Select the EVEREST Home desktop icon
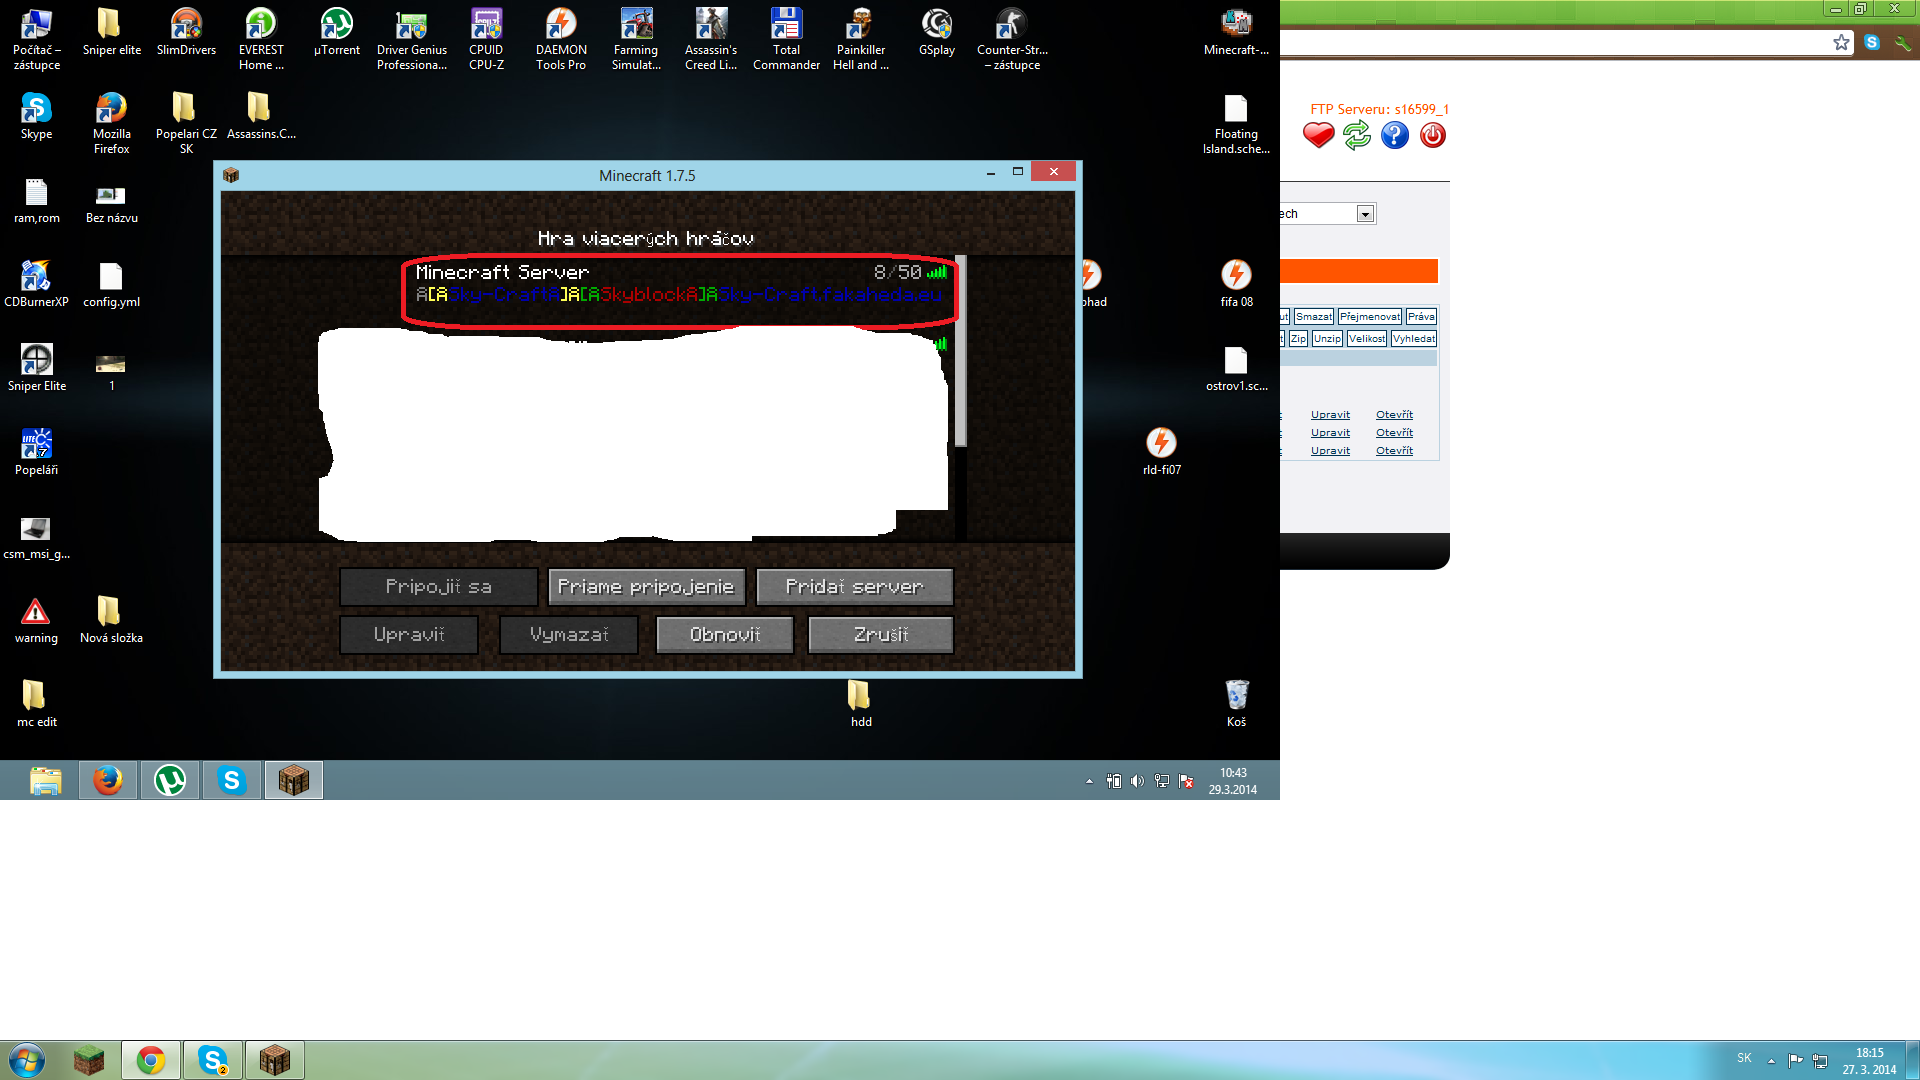This screenshot has height=1080, width=1920. tap(261, 40)
